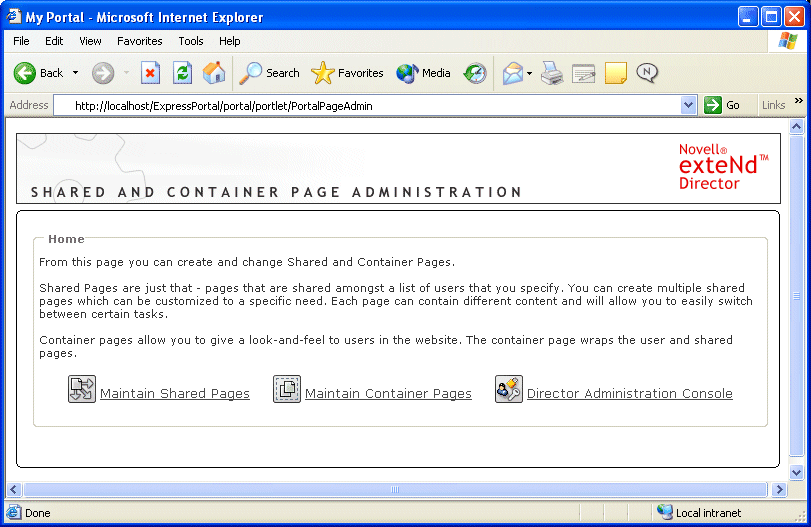Open the File menu
811x527 pixels.
(x=21, y=41)
